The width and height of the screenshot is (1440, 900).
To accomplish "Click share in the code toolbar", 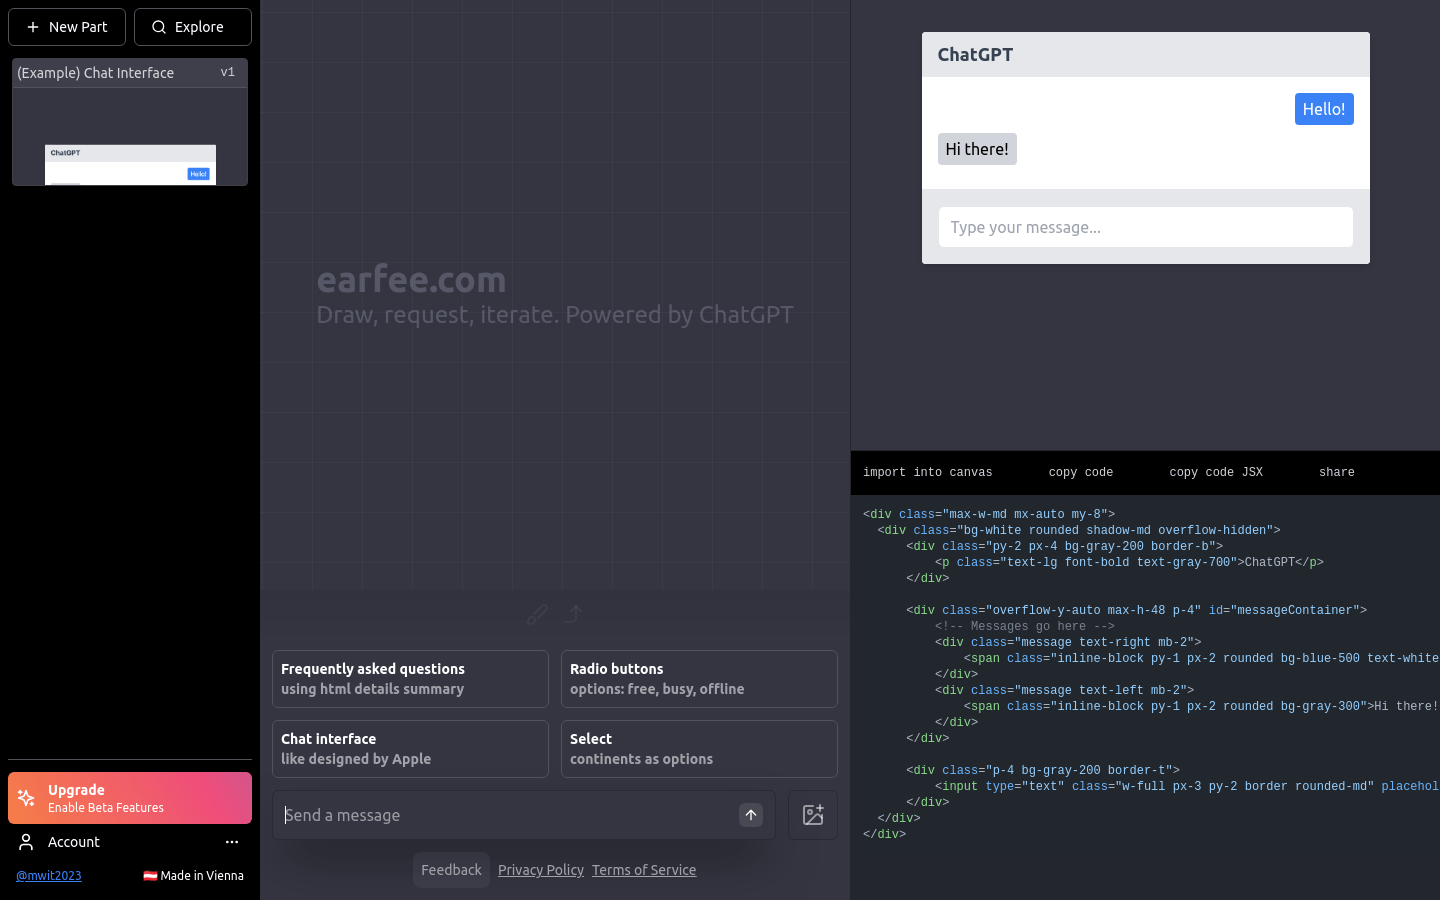I will pyautogui.click(x=1337, y=473).
